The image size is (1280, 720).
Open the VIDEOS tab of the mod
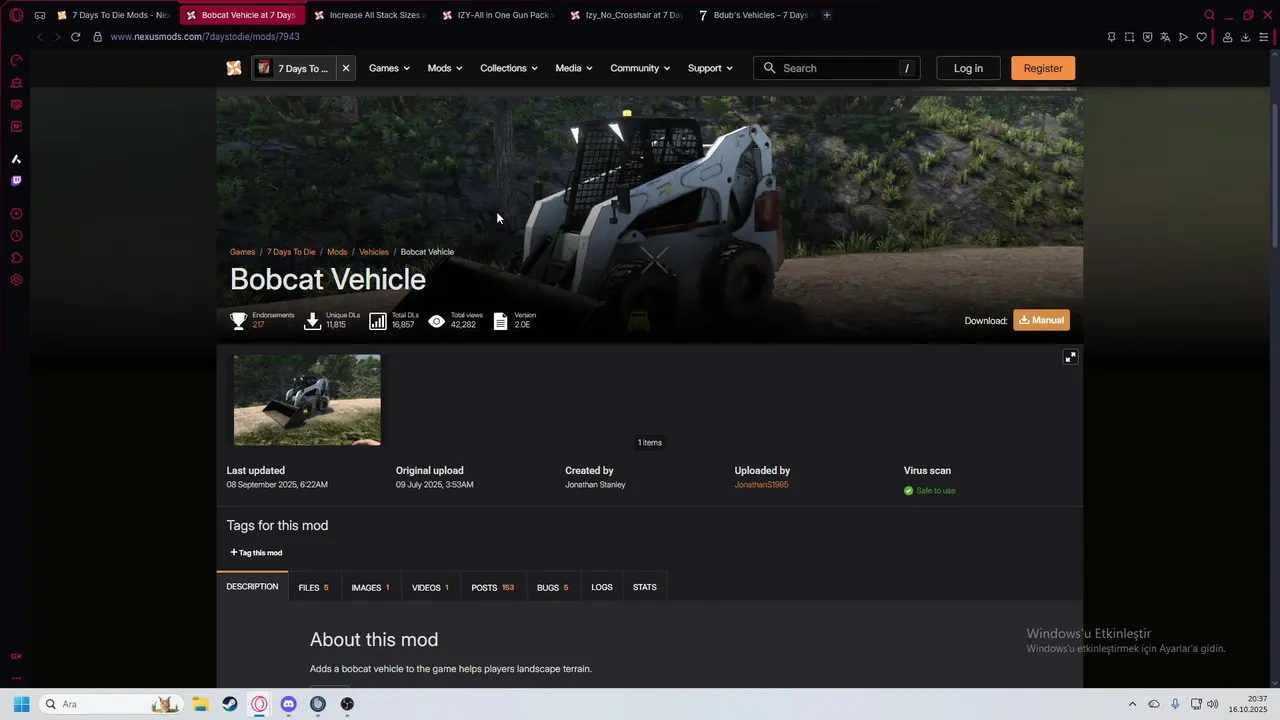[430, 587]
